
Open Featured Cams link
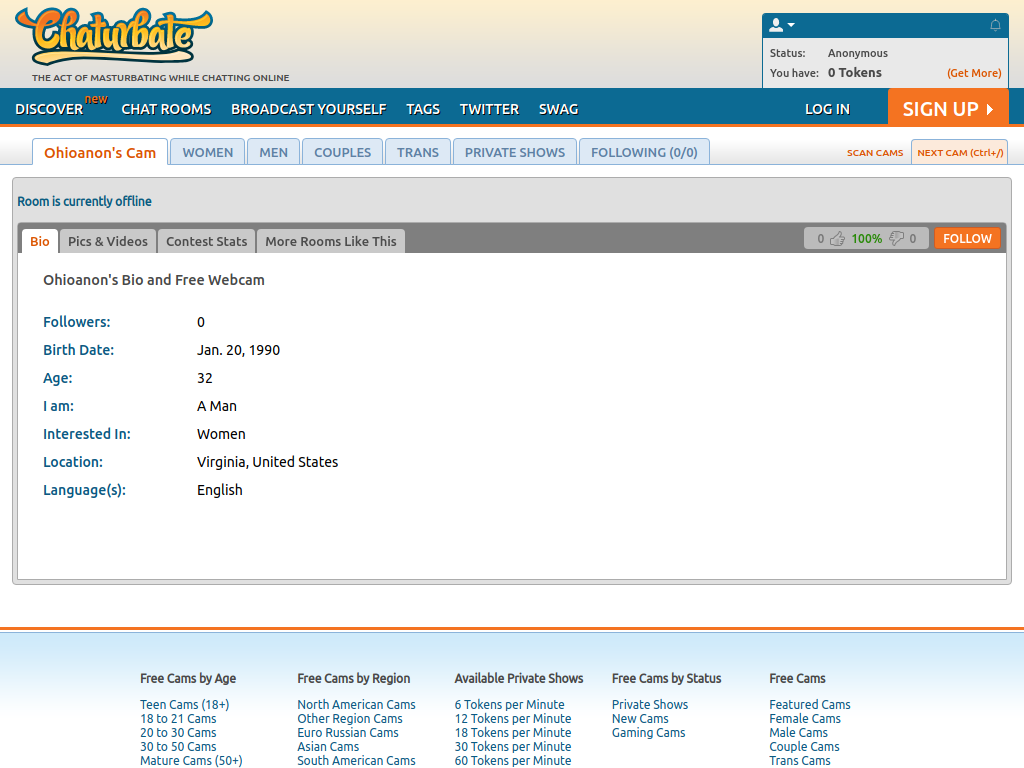(x=810, y=705)
